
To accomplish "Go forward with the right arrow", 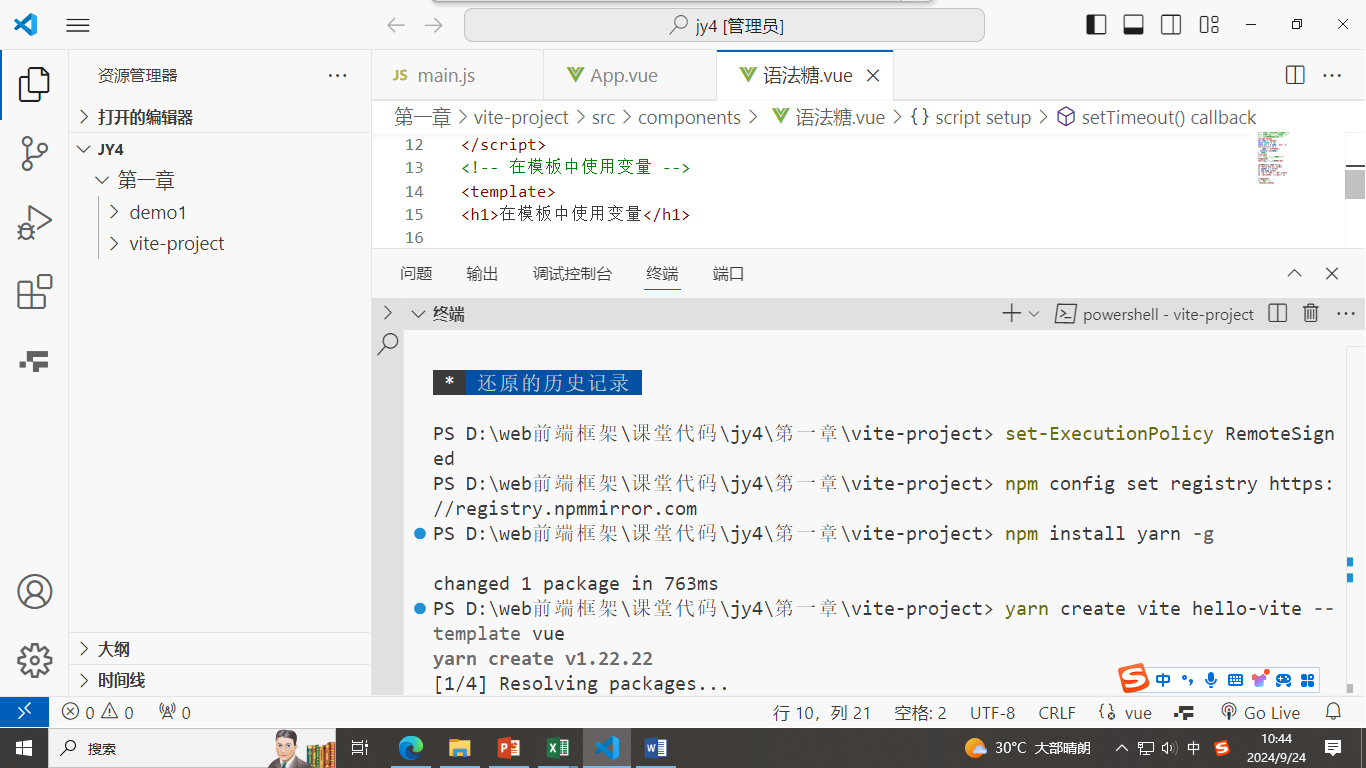I will click(x=433, y=25).
